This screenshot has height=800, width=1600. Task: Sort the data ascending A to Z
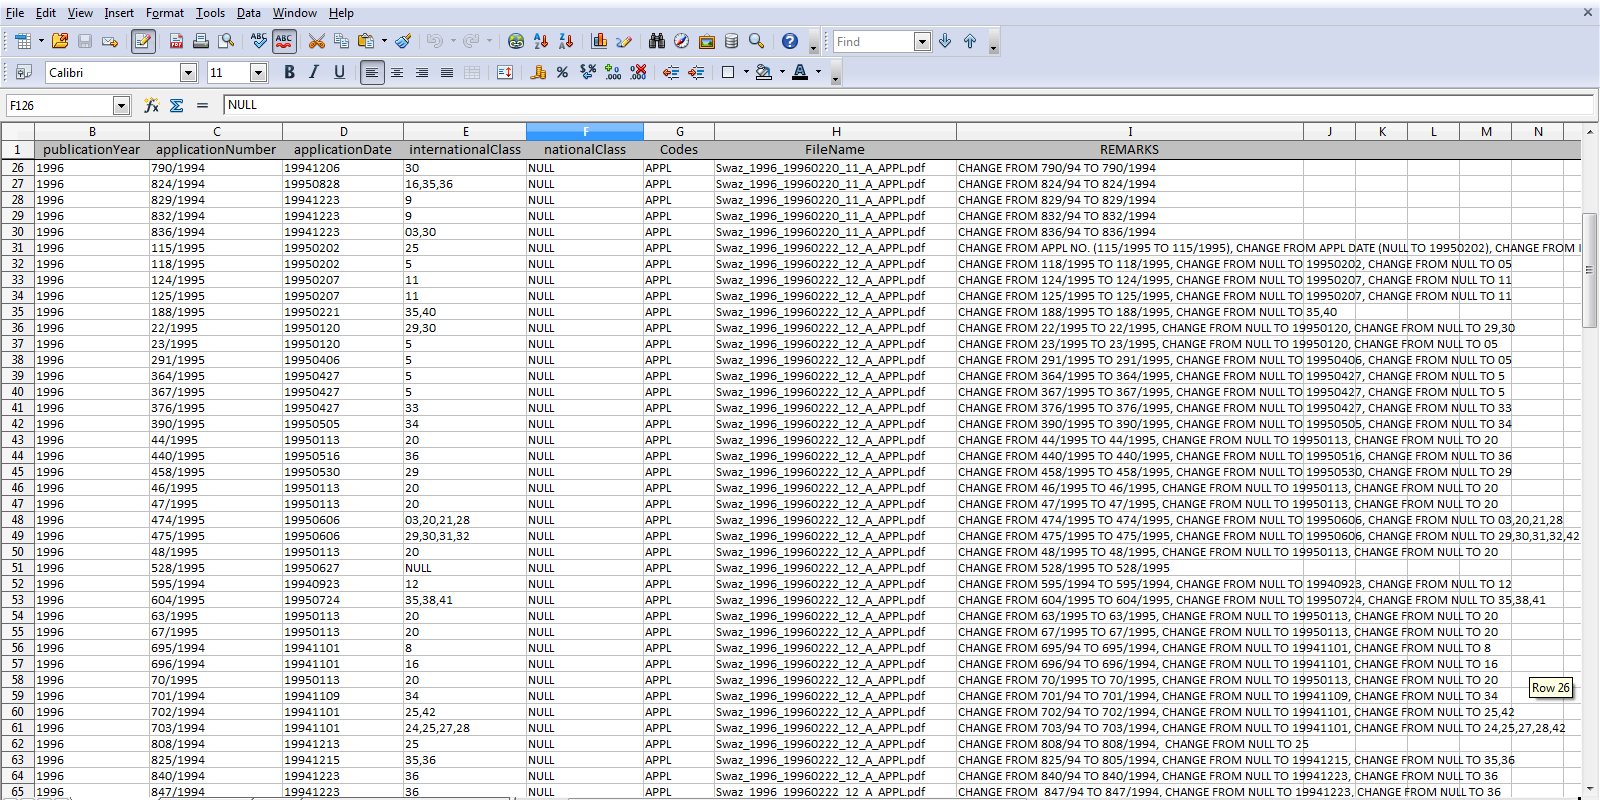(x=541, y=41)
